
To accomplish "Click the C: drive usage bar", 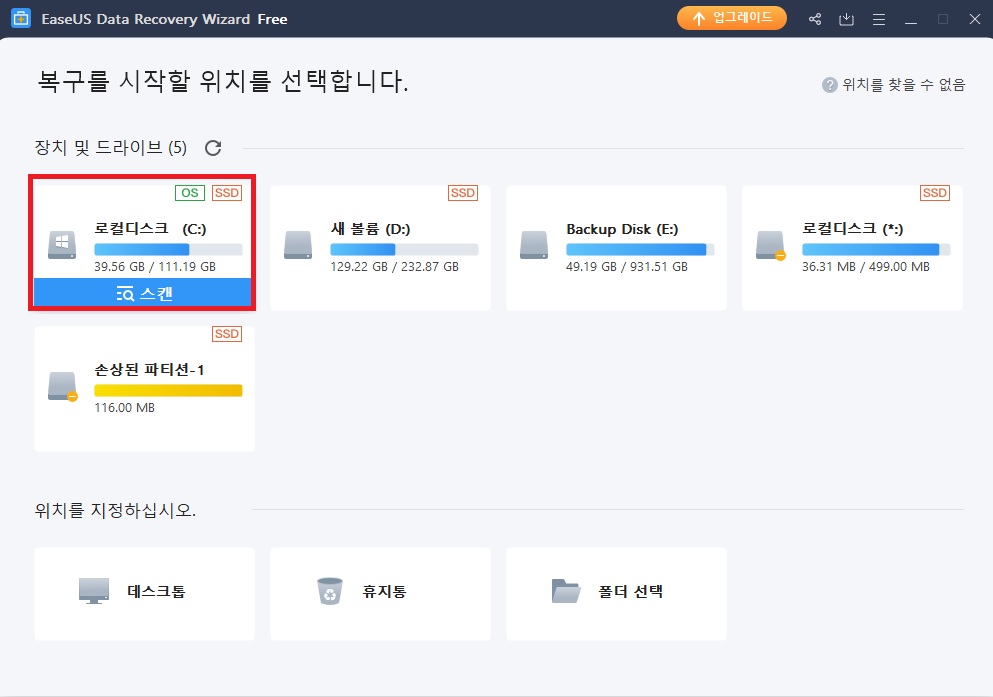I will 168,249.
